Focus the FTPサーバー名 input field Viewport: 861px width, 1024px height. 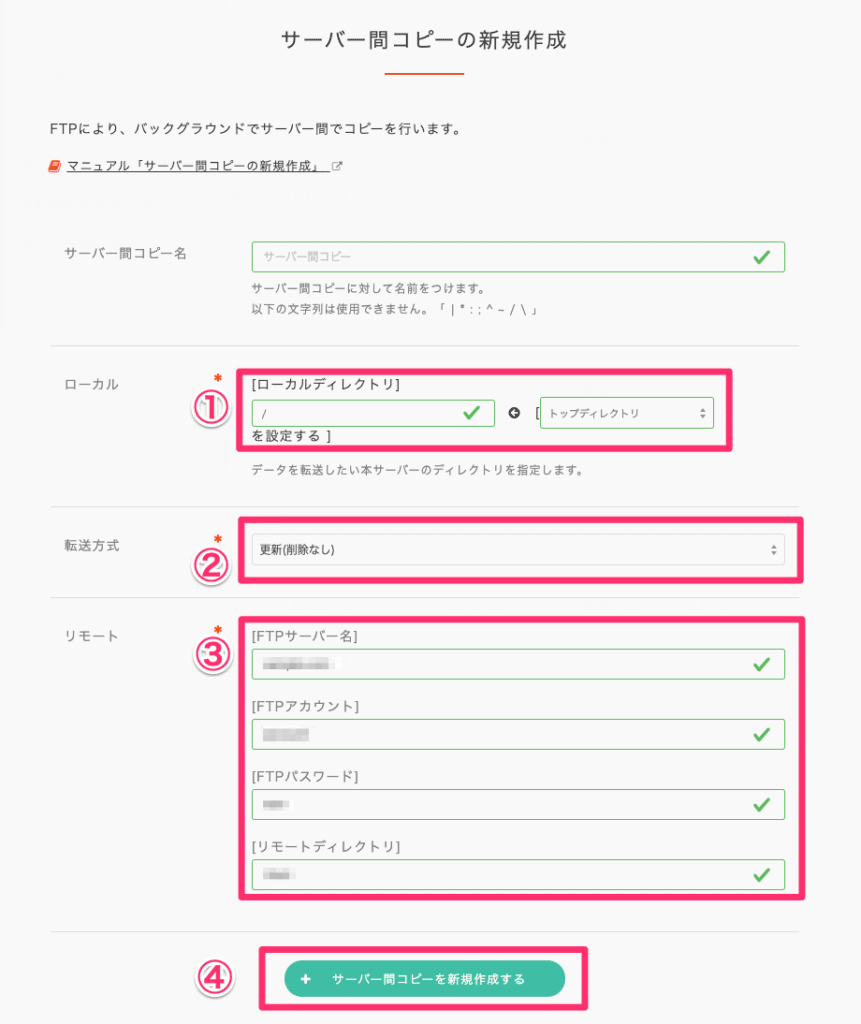click(x=518, y=665)
